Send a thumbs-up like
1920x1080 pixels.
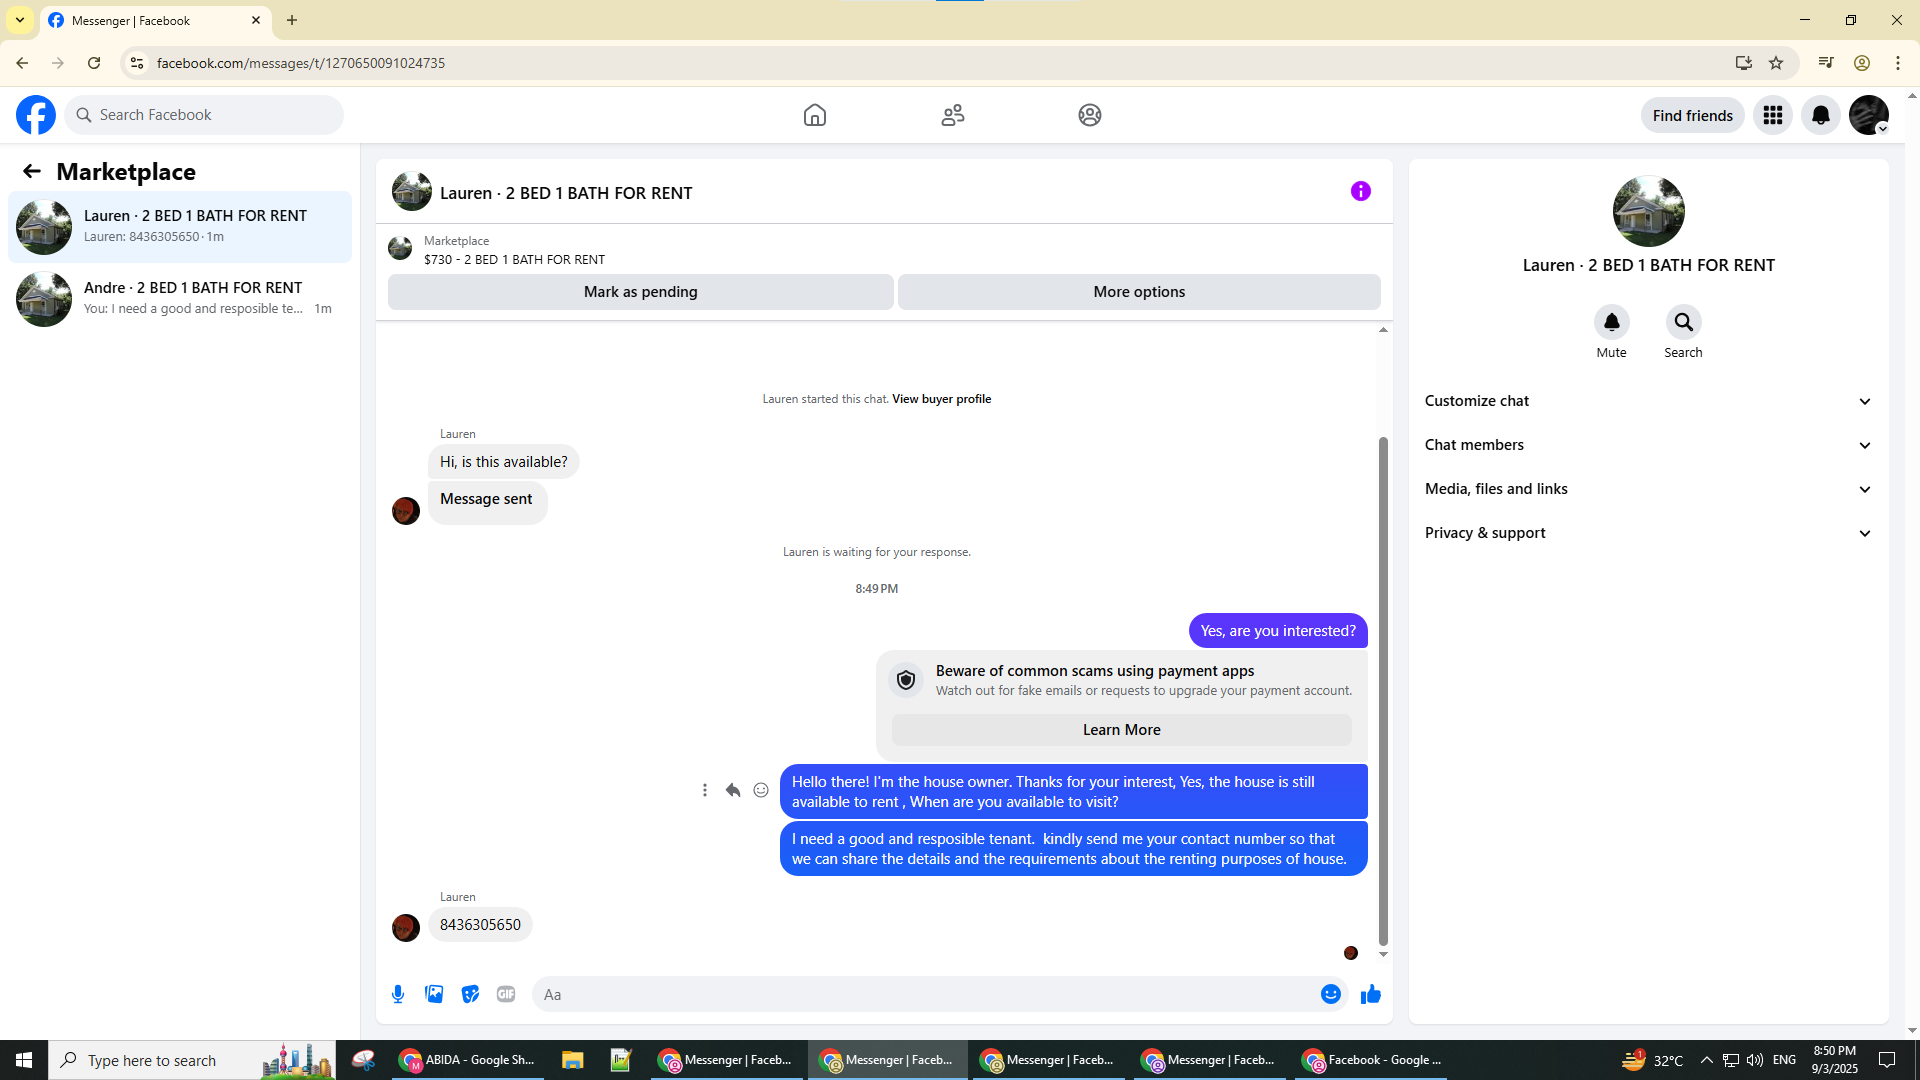(x=1371, y=994)
